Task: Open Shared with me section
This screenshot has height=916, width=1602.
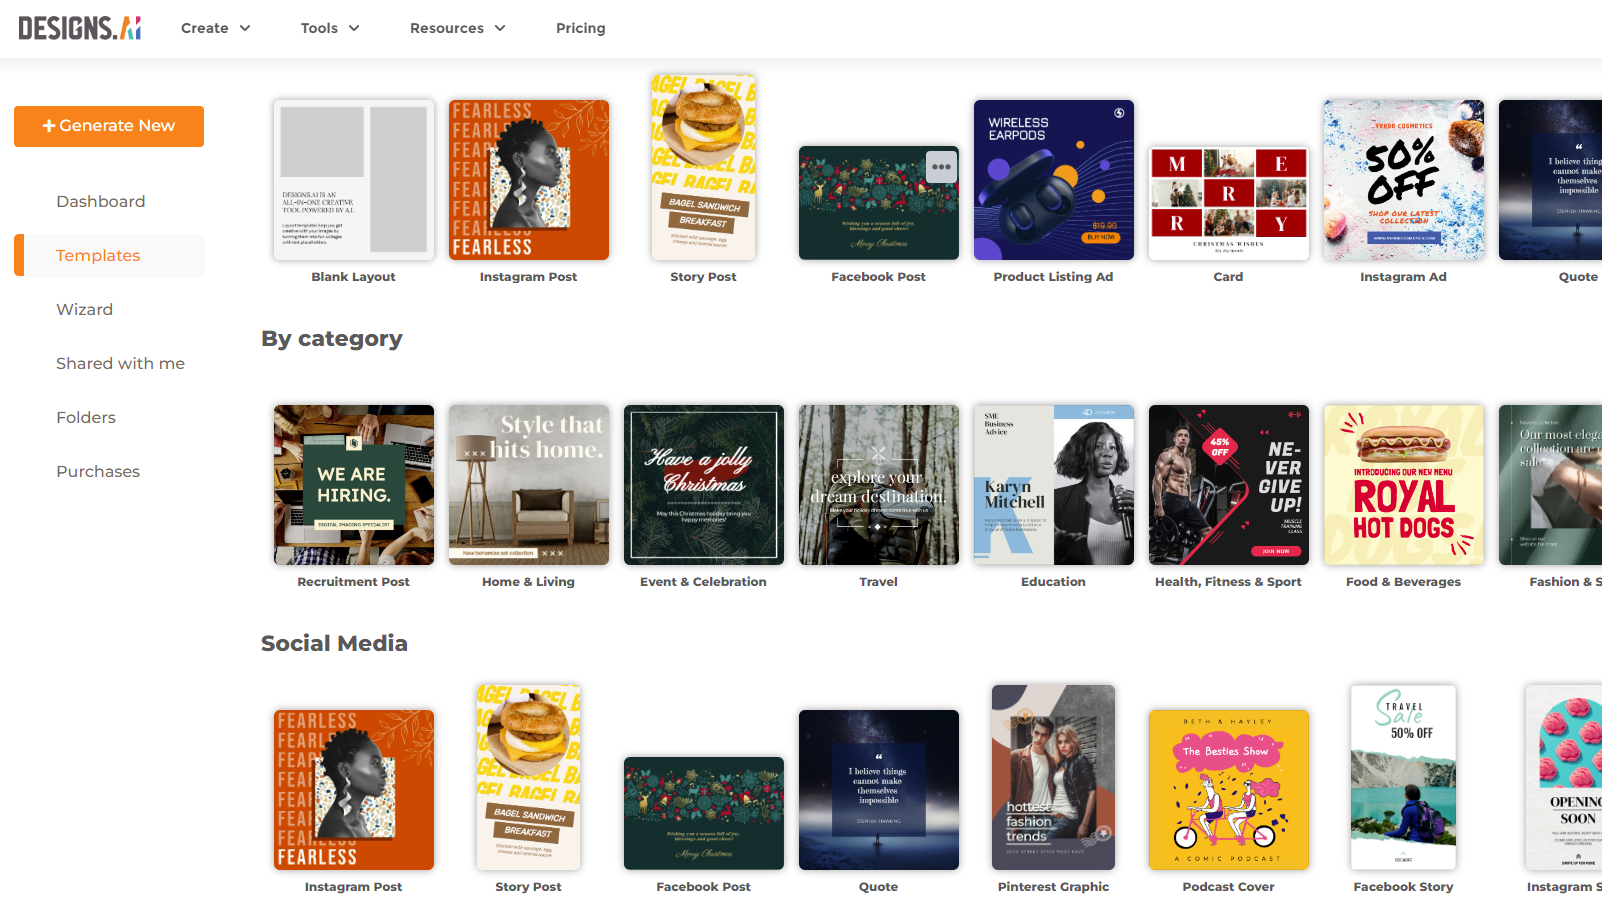Action: [120, 363]
